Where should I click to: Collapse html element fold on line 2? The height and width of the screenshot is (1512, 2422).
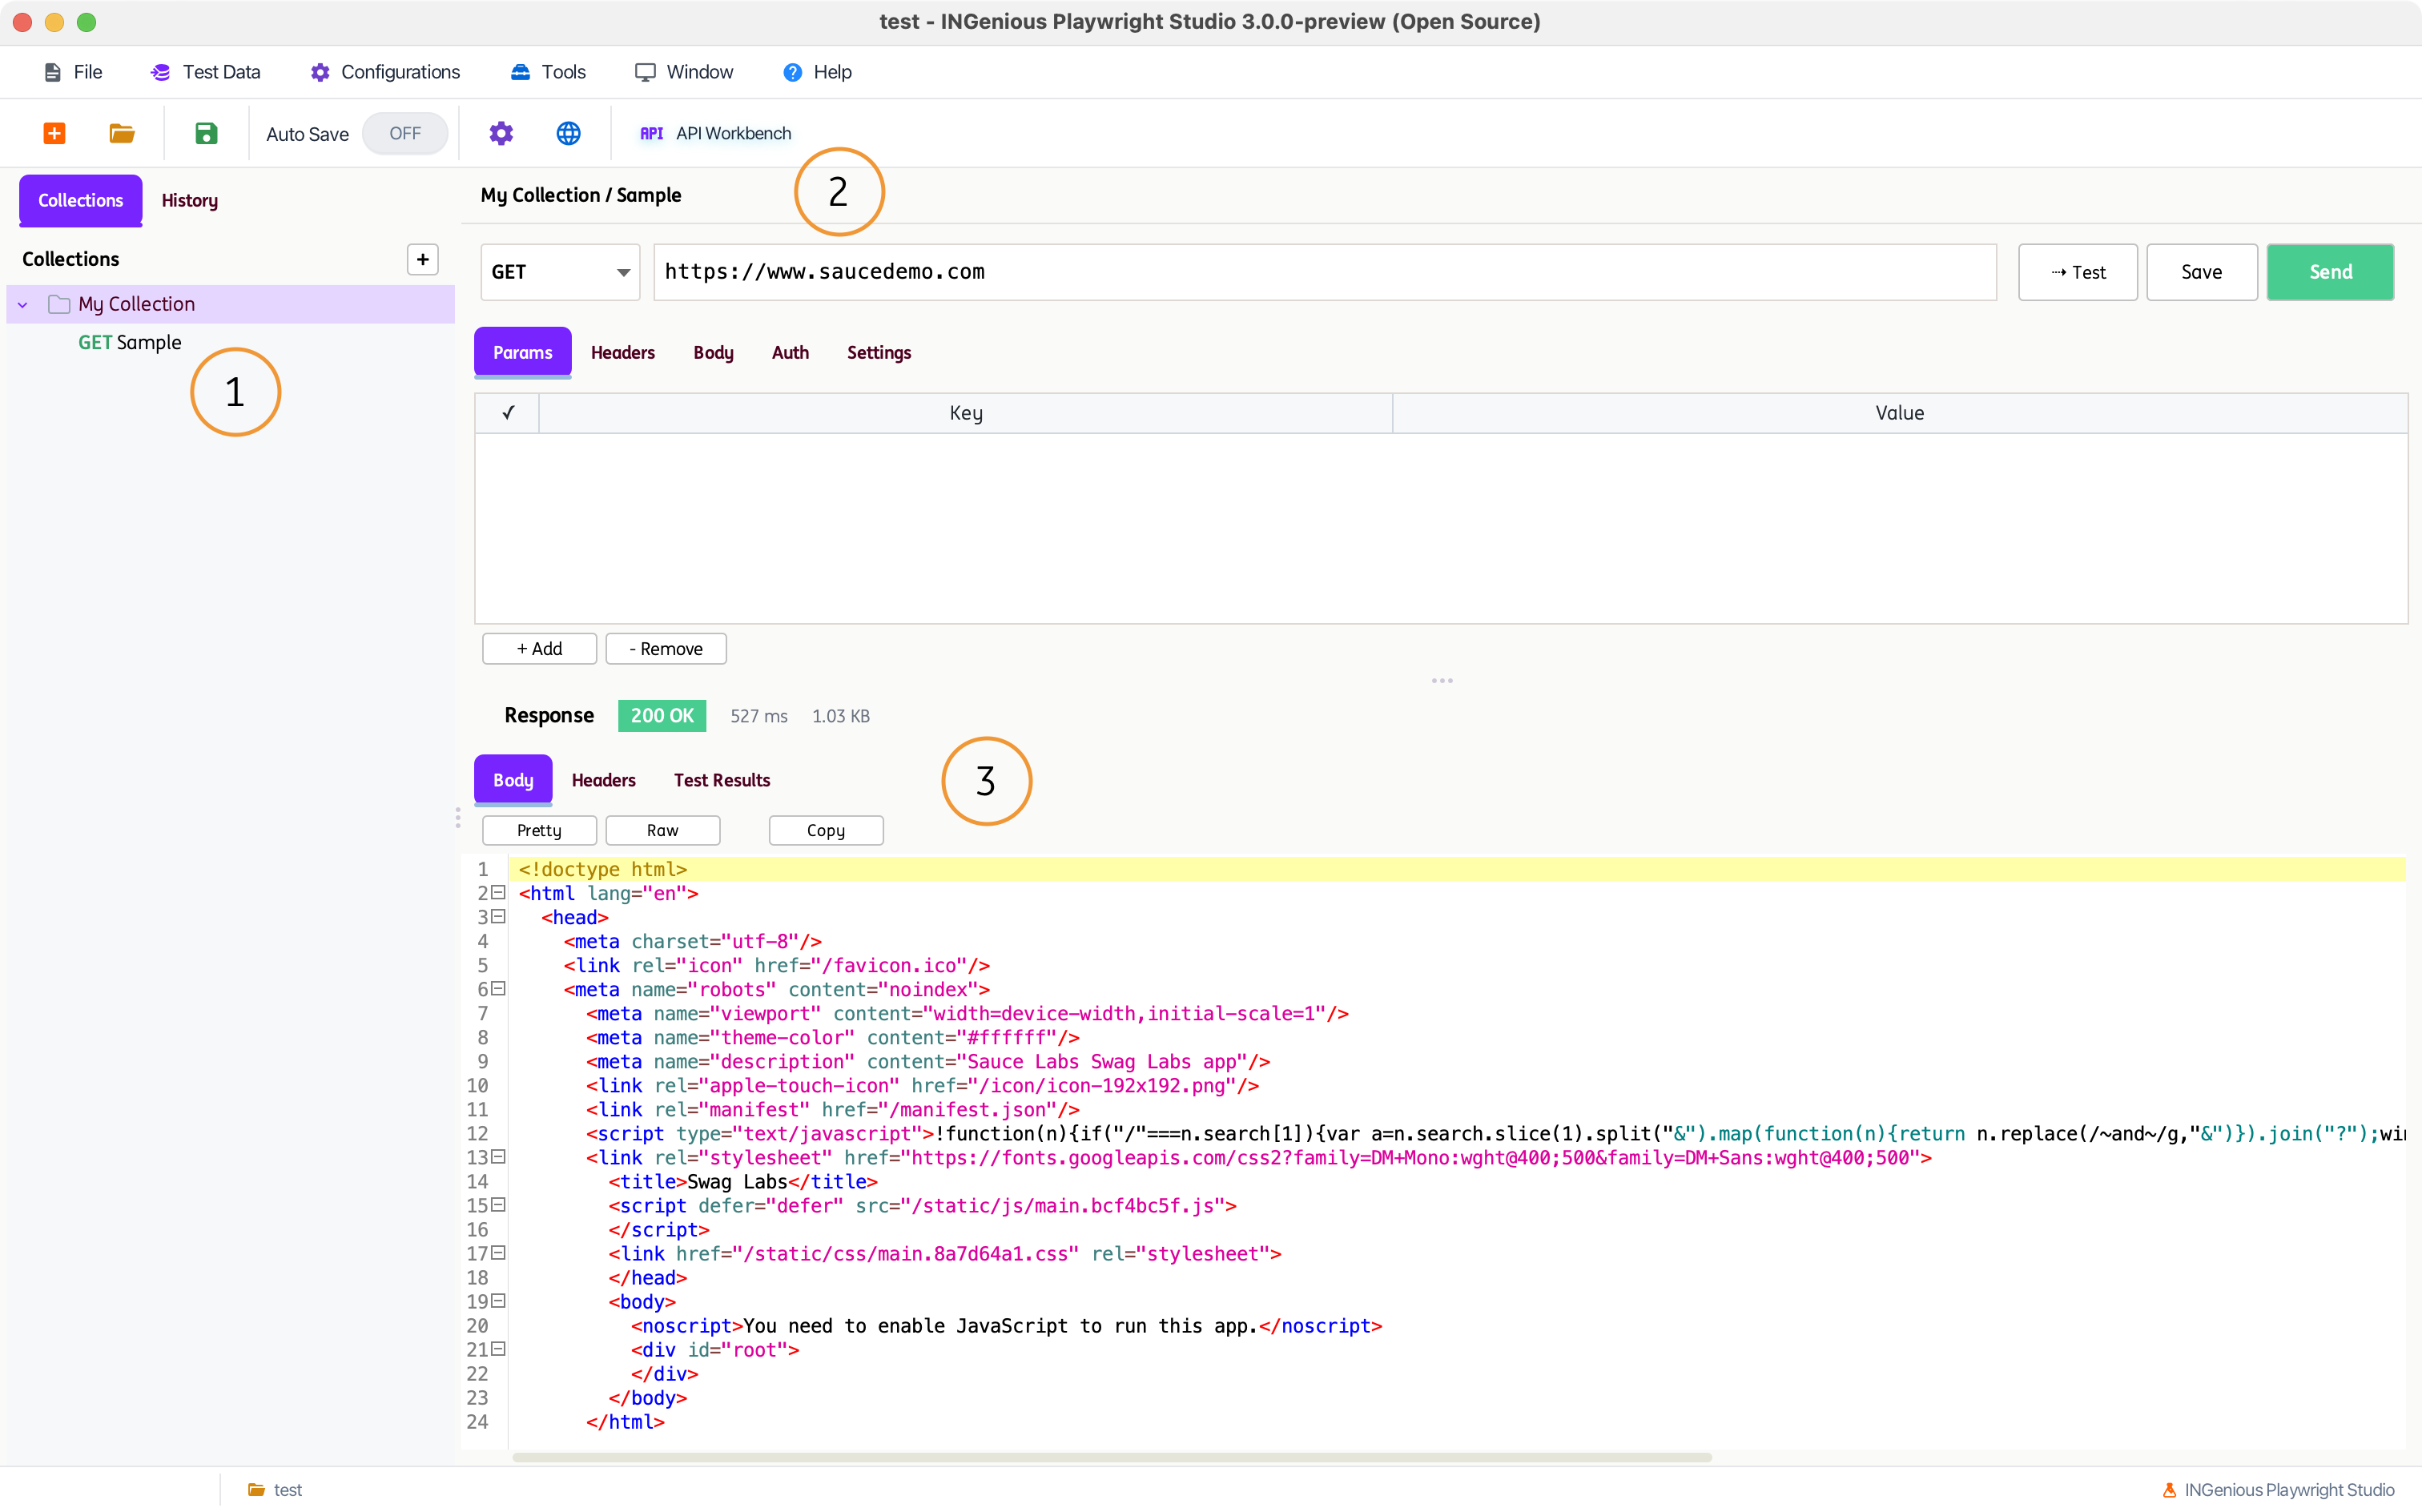(498, 893)
